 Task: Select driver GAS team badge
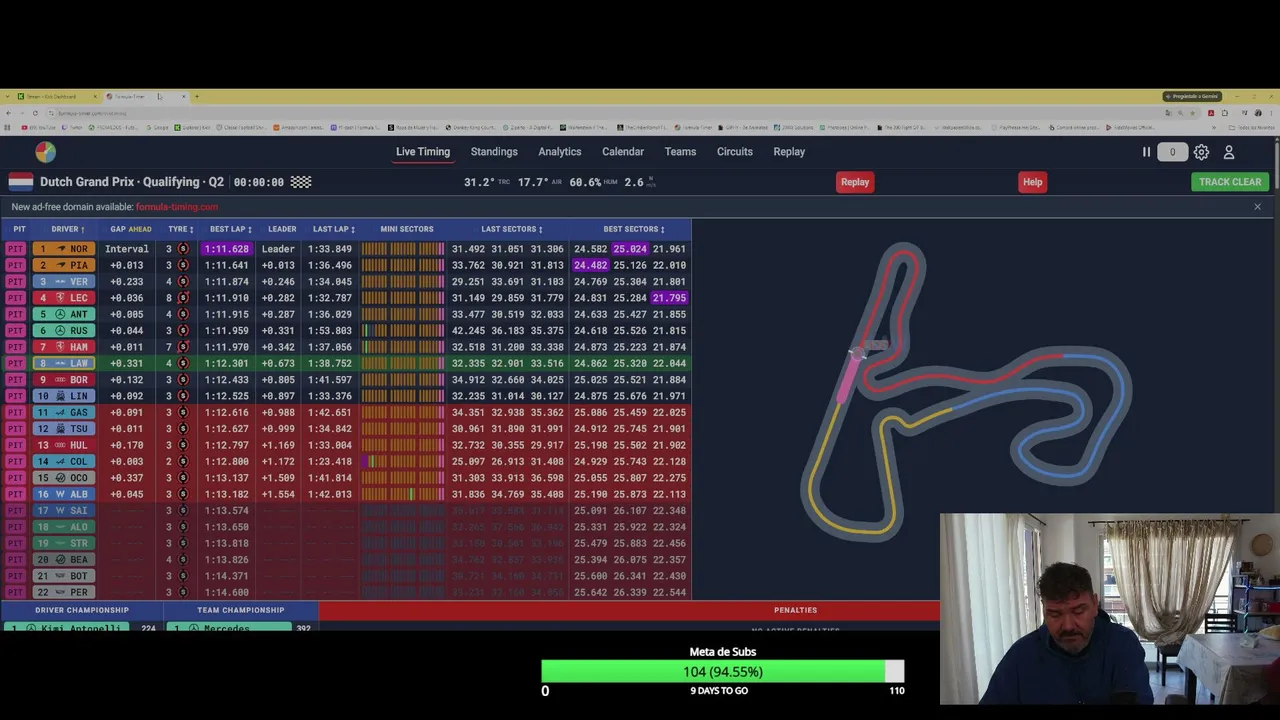point(64,413)
